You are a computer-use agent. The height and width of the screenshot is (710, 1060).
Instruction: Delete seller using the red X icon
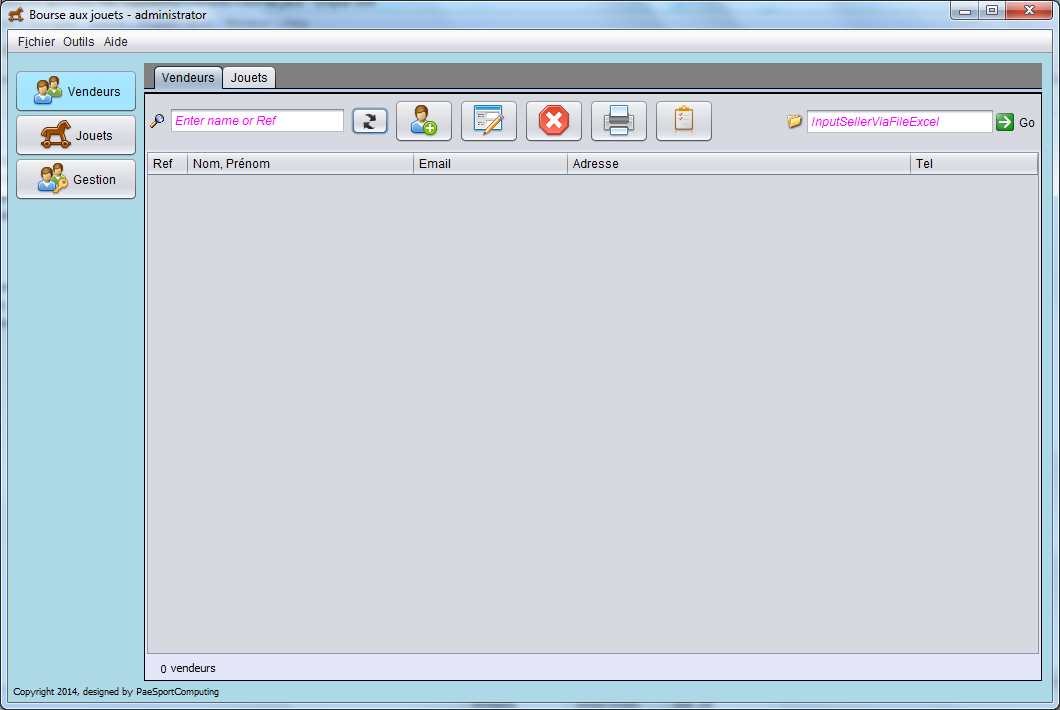tap(554, 121)
